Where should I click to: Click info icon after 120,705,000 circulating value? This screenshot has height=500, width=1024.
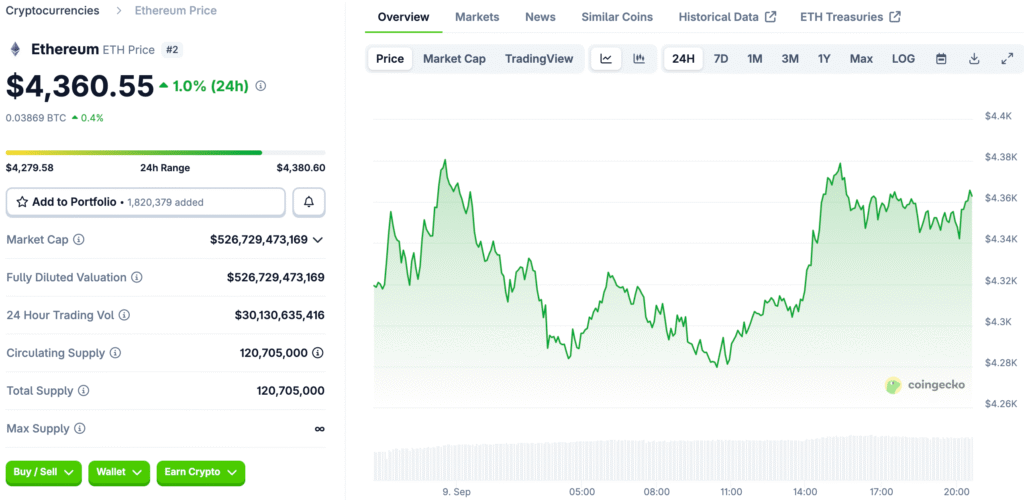(318, 353)
